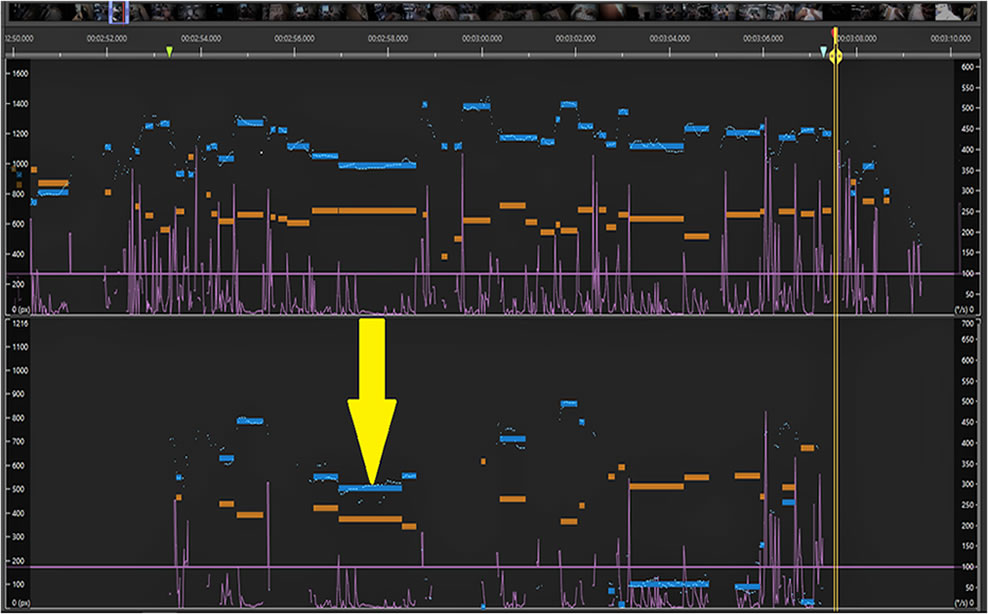This screenshot has width=988, height=614.
Task: Click the green marker on the timeline ruler
Action: click(169, 52)
